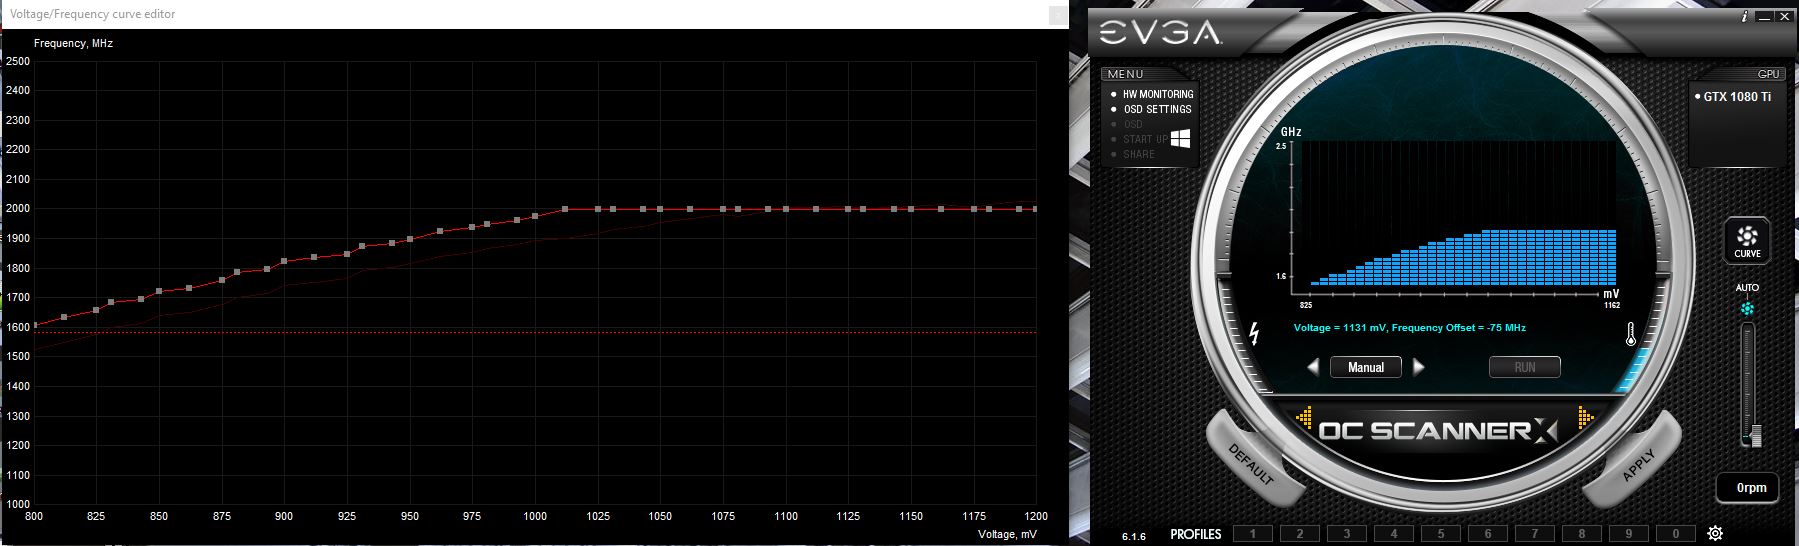Minimize the EVGA Precision window

pos(1763,17)
